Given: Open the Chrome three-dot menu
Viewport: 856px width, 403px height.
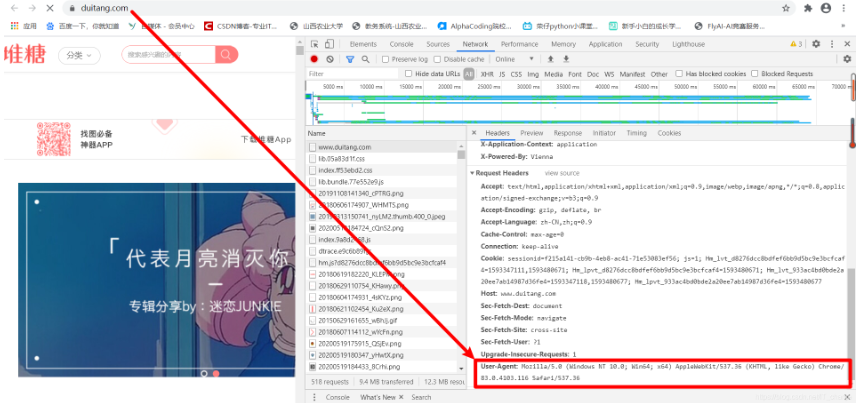Looking at the screenshot, I should [845, 8].
